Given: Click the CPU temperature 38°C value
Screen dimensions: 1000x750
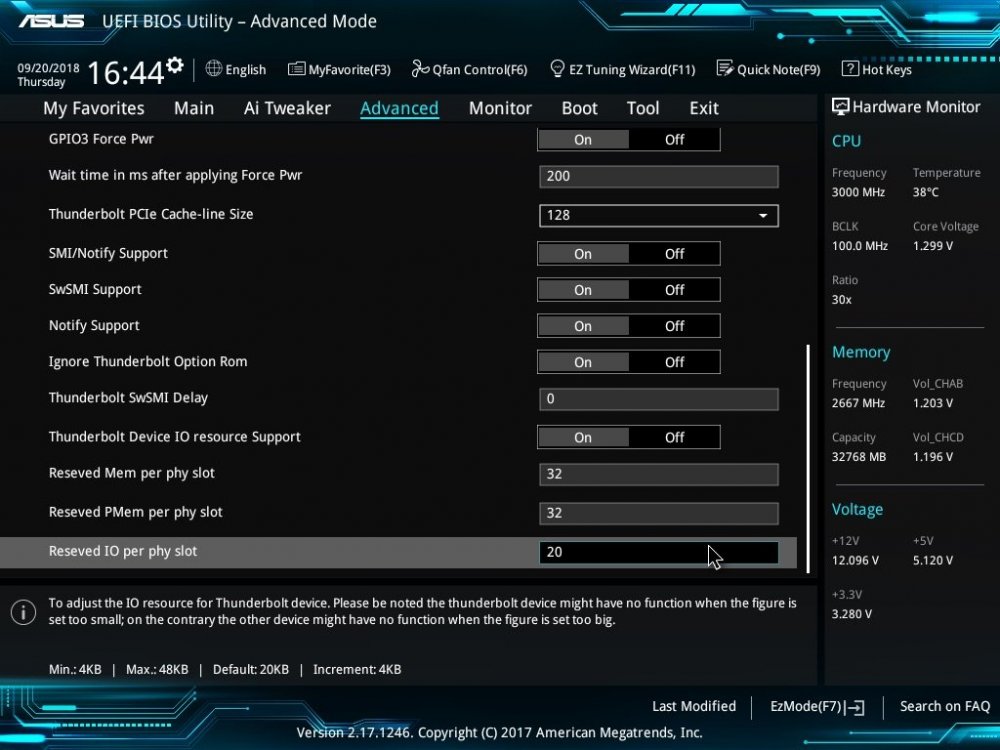Looking at the screenshot, I should [x=925, y=192].
